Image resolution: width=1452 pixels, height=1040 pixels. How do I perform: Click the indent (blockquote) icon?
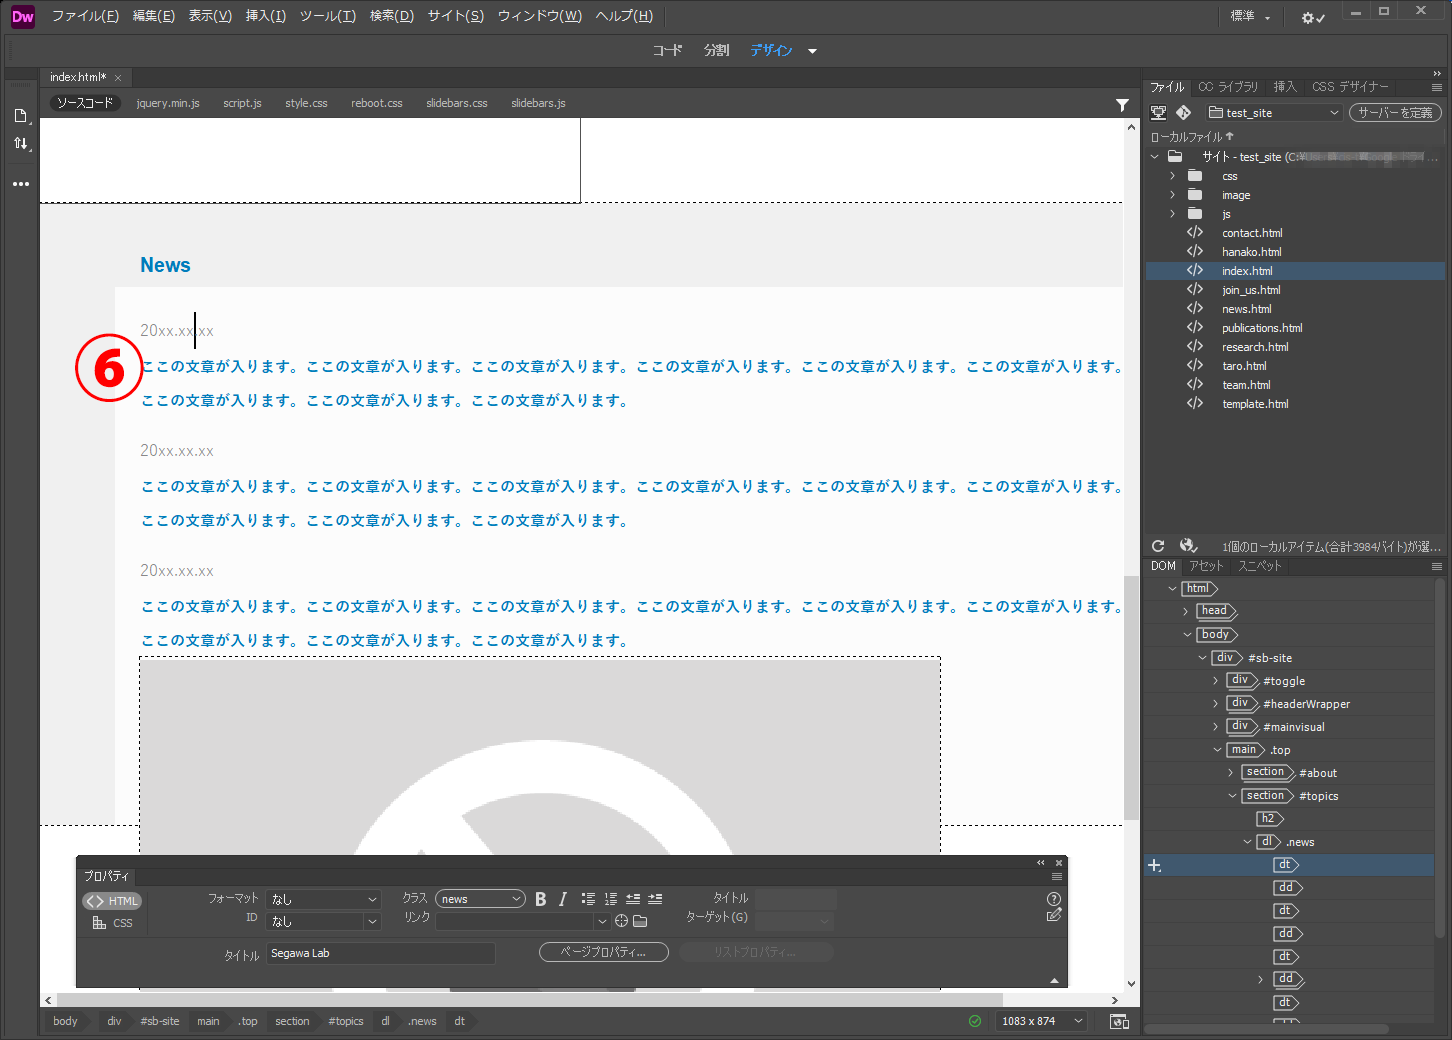coord(655,899)
